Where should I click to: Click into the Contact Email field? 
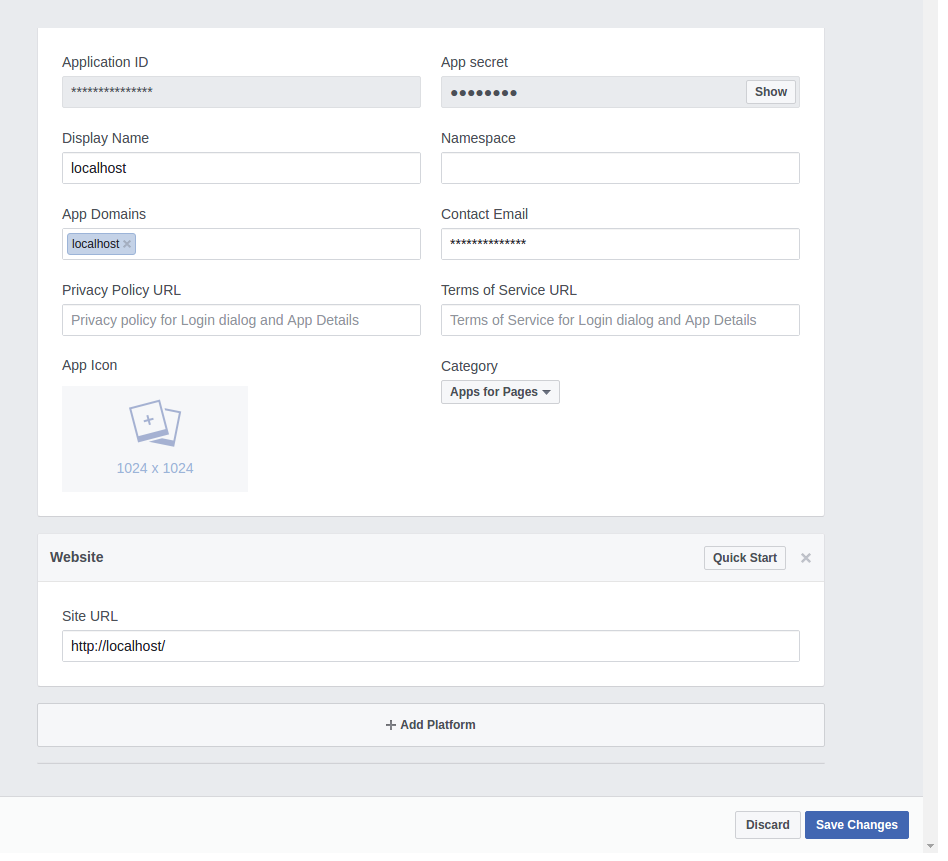(x=620, y=244)
